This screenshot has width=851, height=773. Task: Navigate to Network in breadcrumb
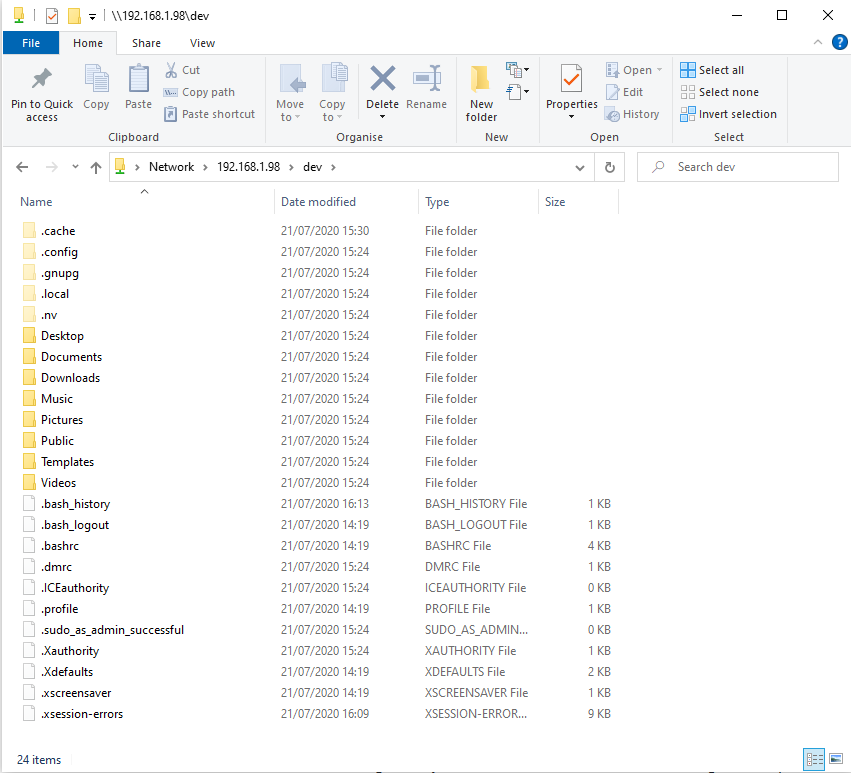[172, 167]
